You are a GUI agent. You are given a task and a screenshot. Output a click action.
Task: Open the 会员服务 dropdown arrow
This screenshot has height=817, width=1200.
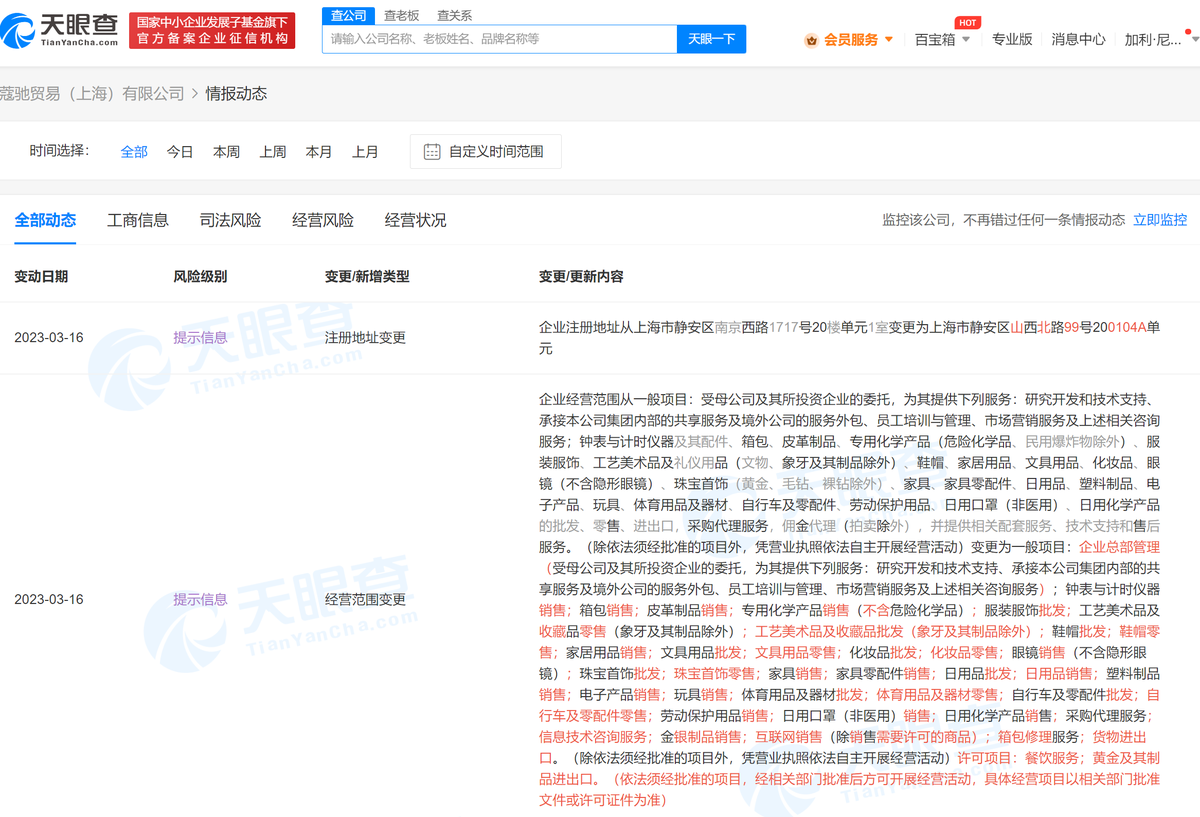tap(889, 40)
